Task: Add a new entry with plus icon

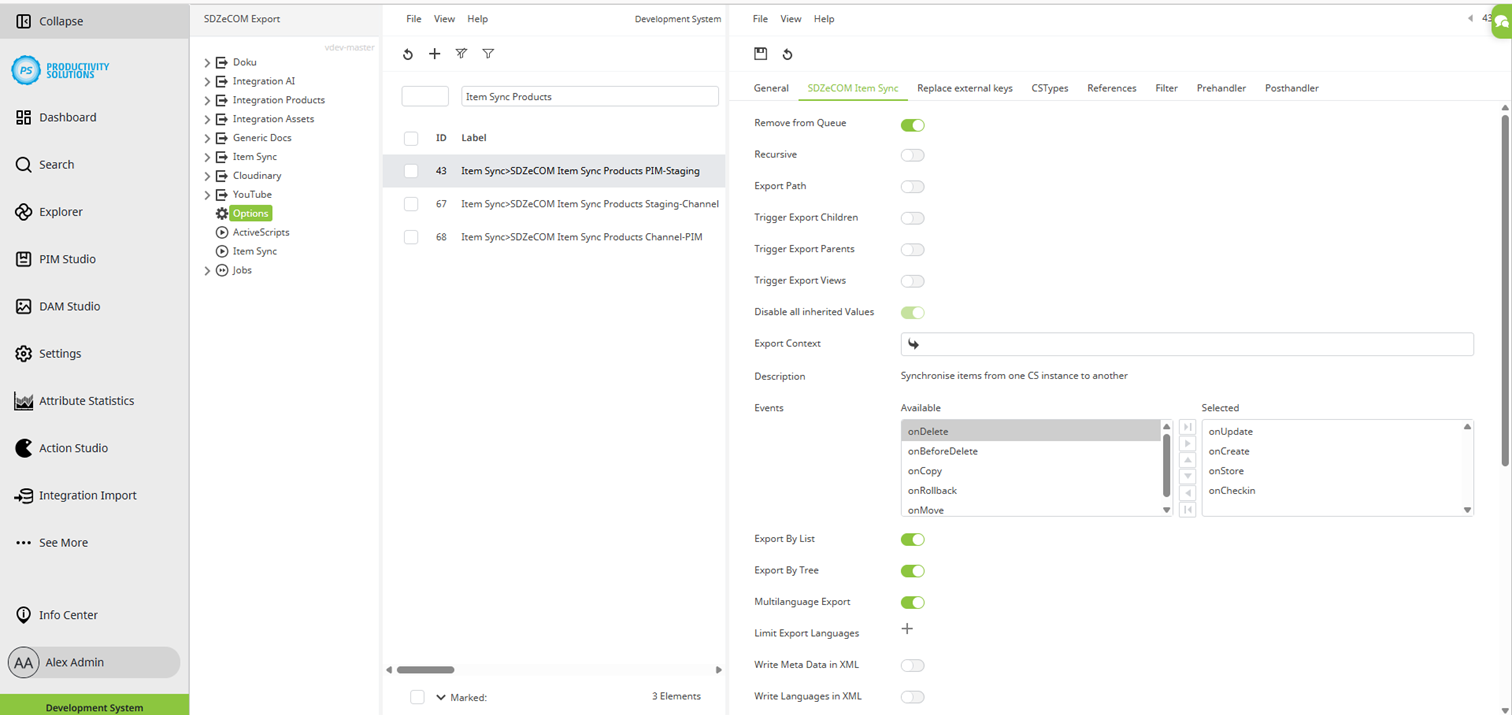Action: tap(434, 54)
